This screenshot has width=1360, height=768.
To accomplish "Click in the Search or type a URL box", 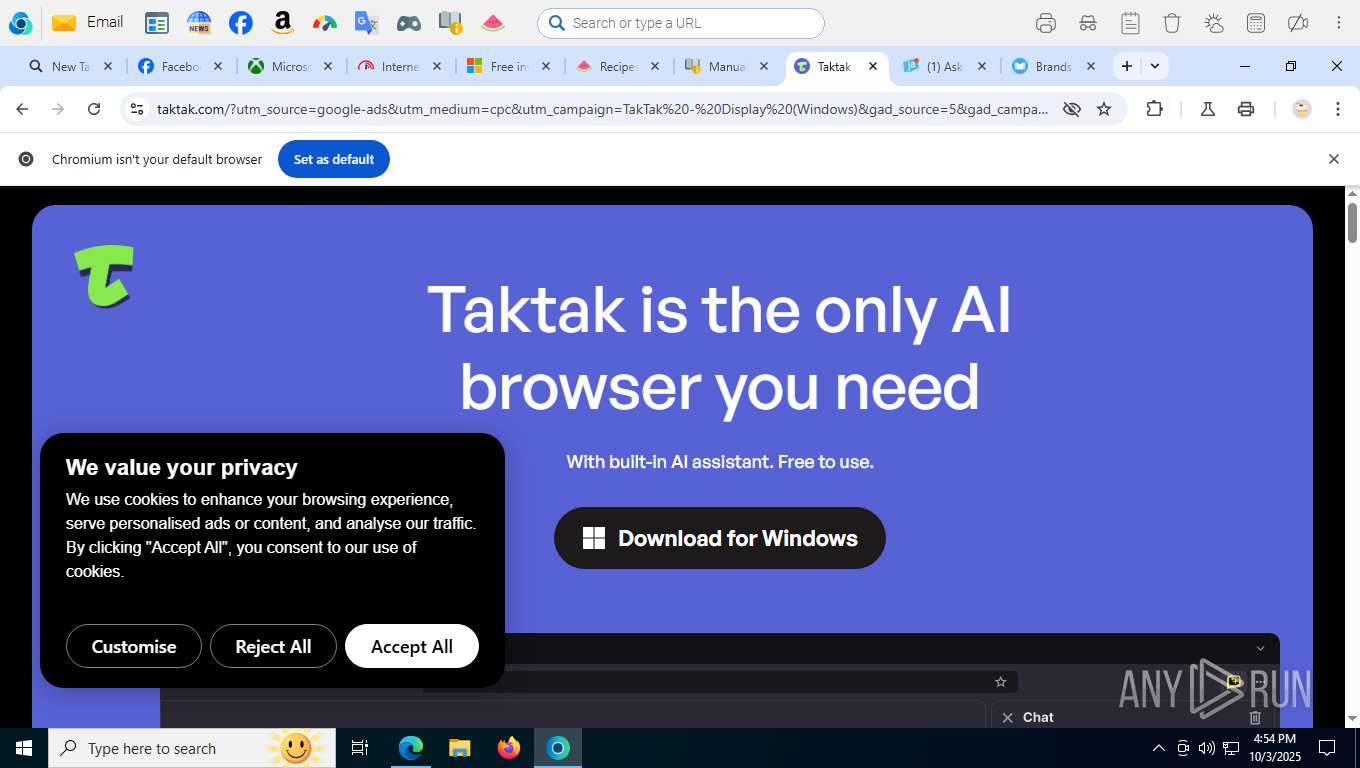I will tap(681, 23).
